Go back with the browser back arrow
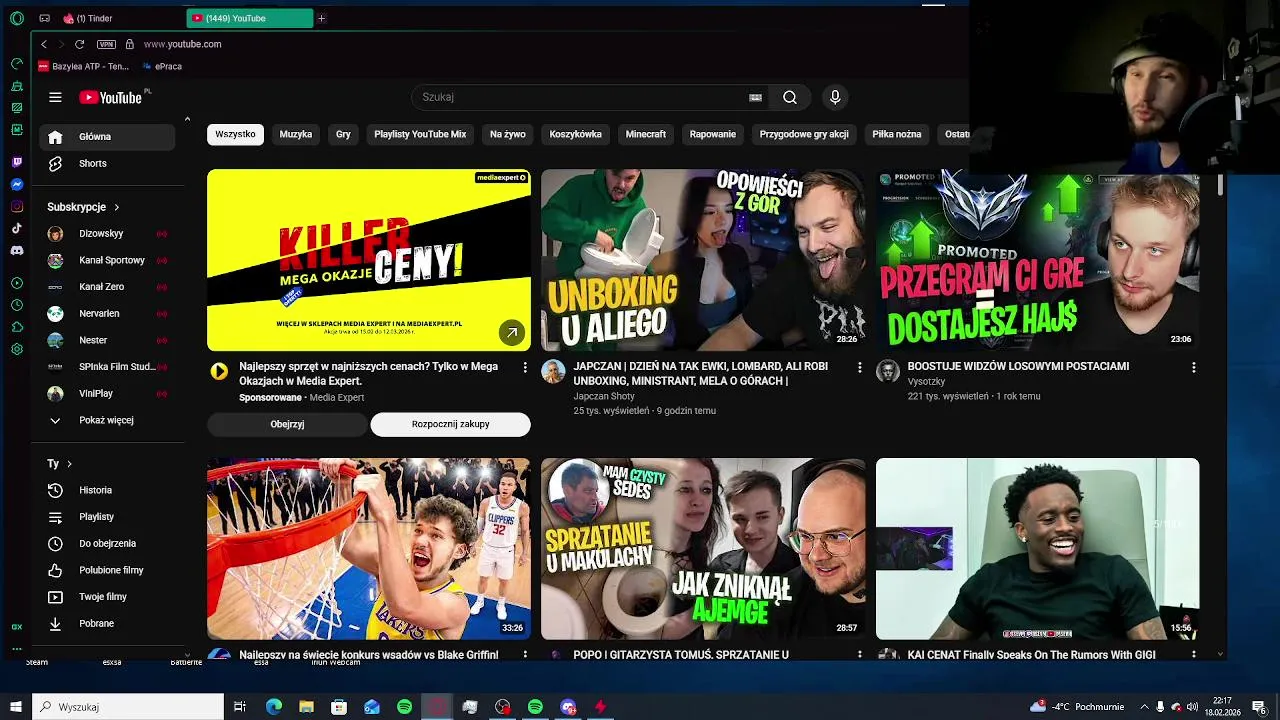 pyautogui.click(x=44, y=44)
